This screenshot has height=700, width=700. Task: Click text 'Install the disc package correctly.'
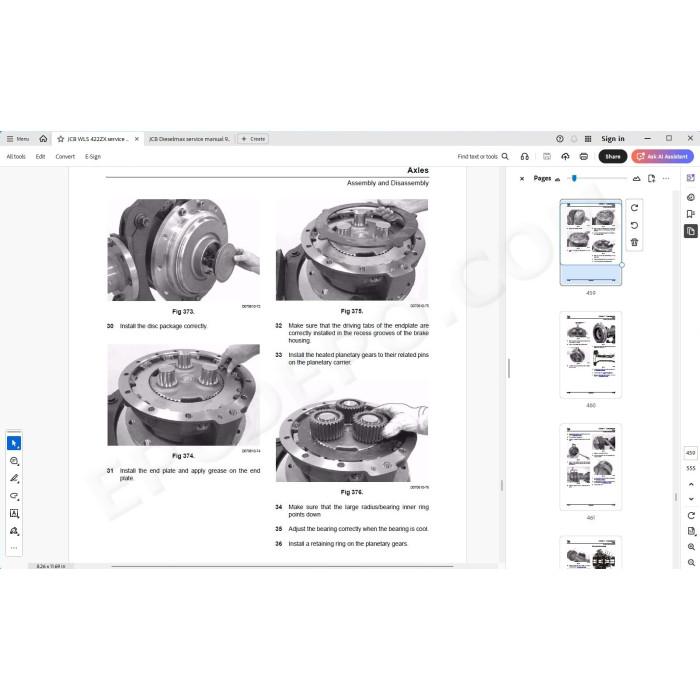coord(163,326)
